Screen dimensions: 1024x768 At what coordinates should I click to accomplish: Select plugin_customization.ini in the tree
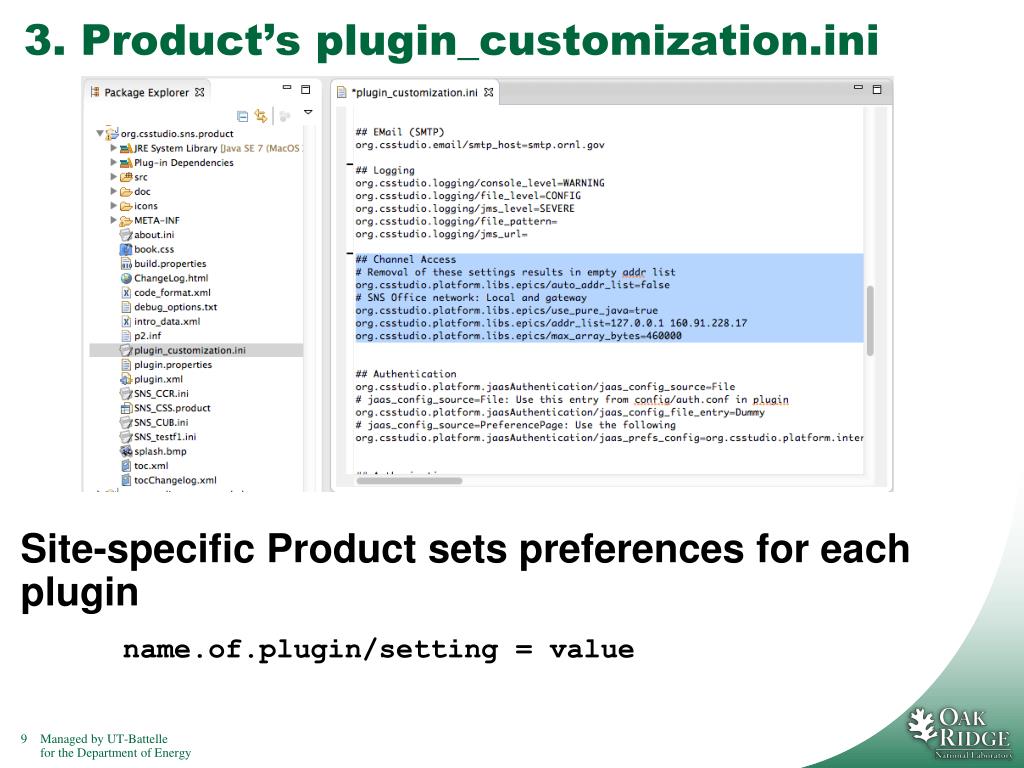coord(189,350)
